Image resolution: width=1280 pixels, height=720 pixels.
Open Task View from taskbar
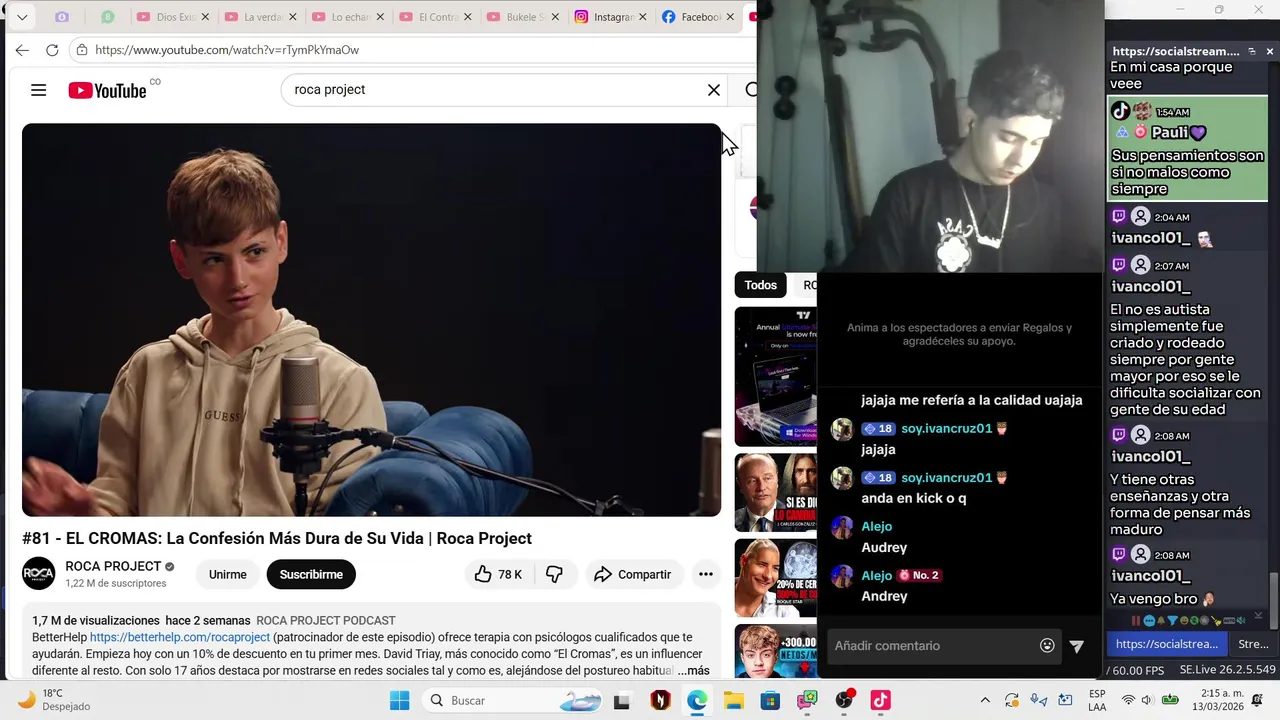click(621, 700)
